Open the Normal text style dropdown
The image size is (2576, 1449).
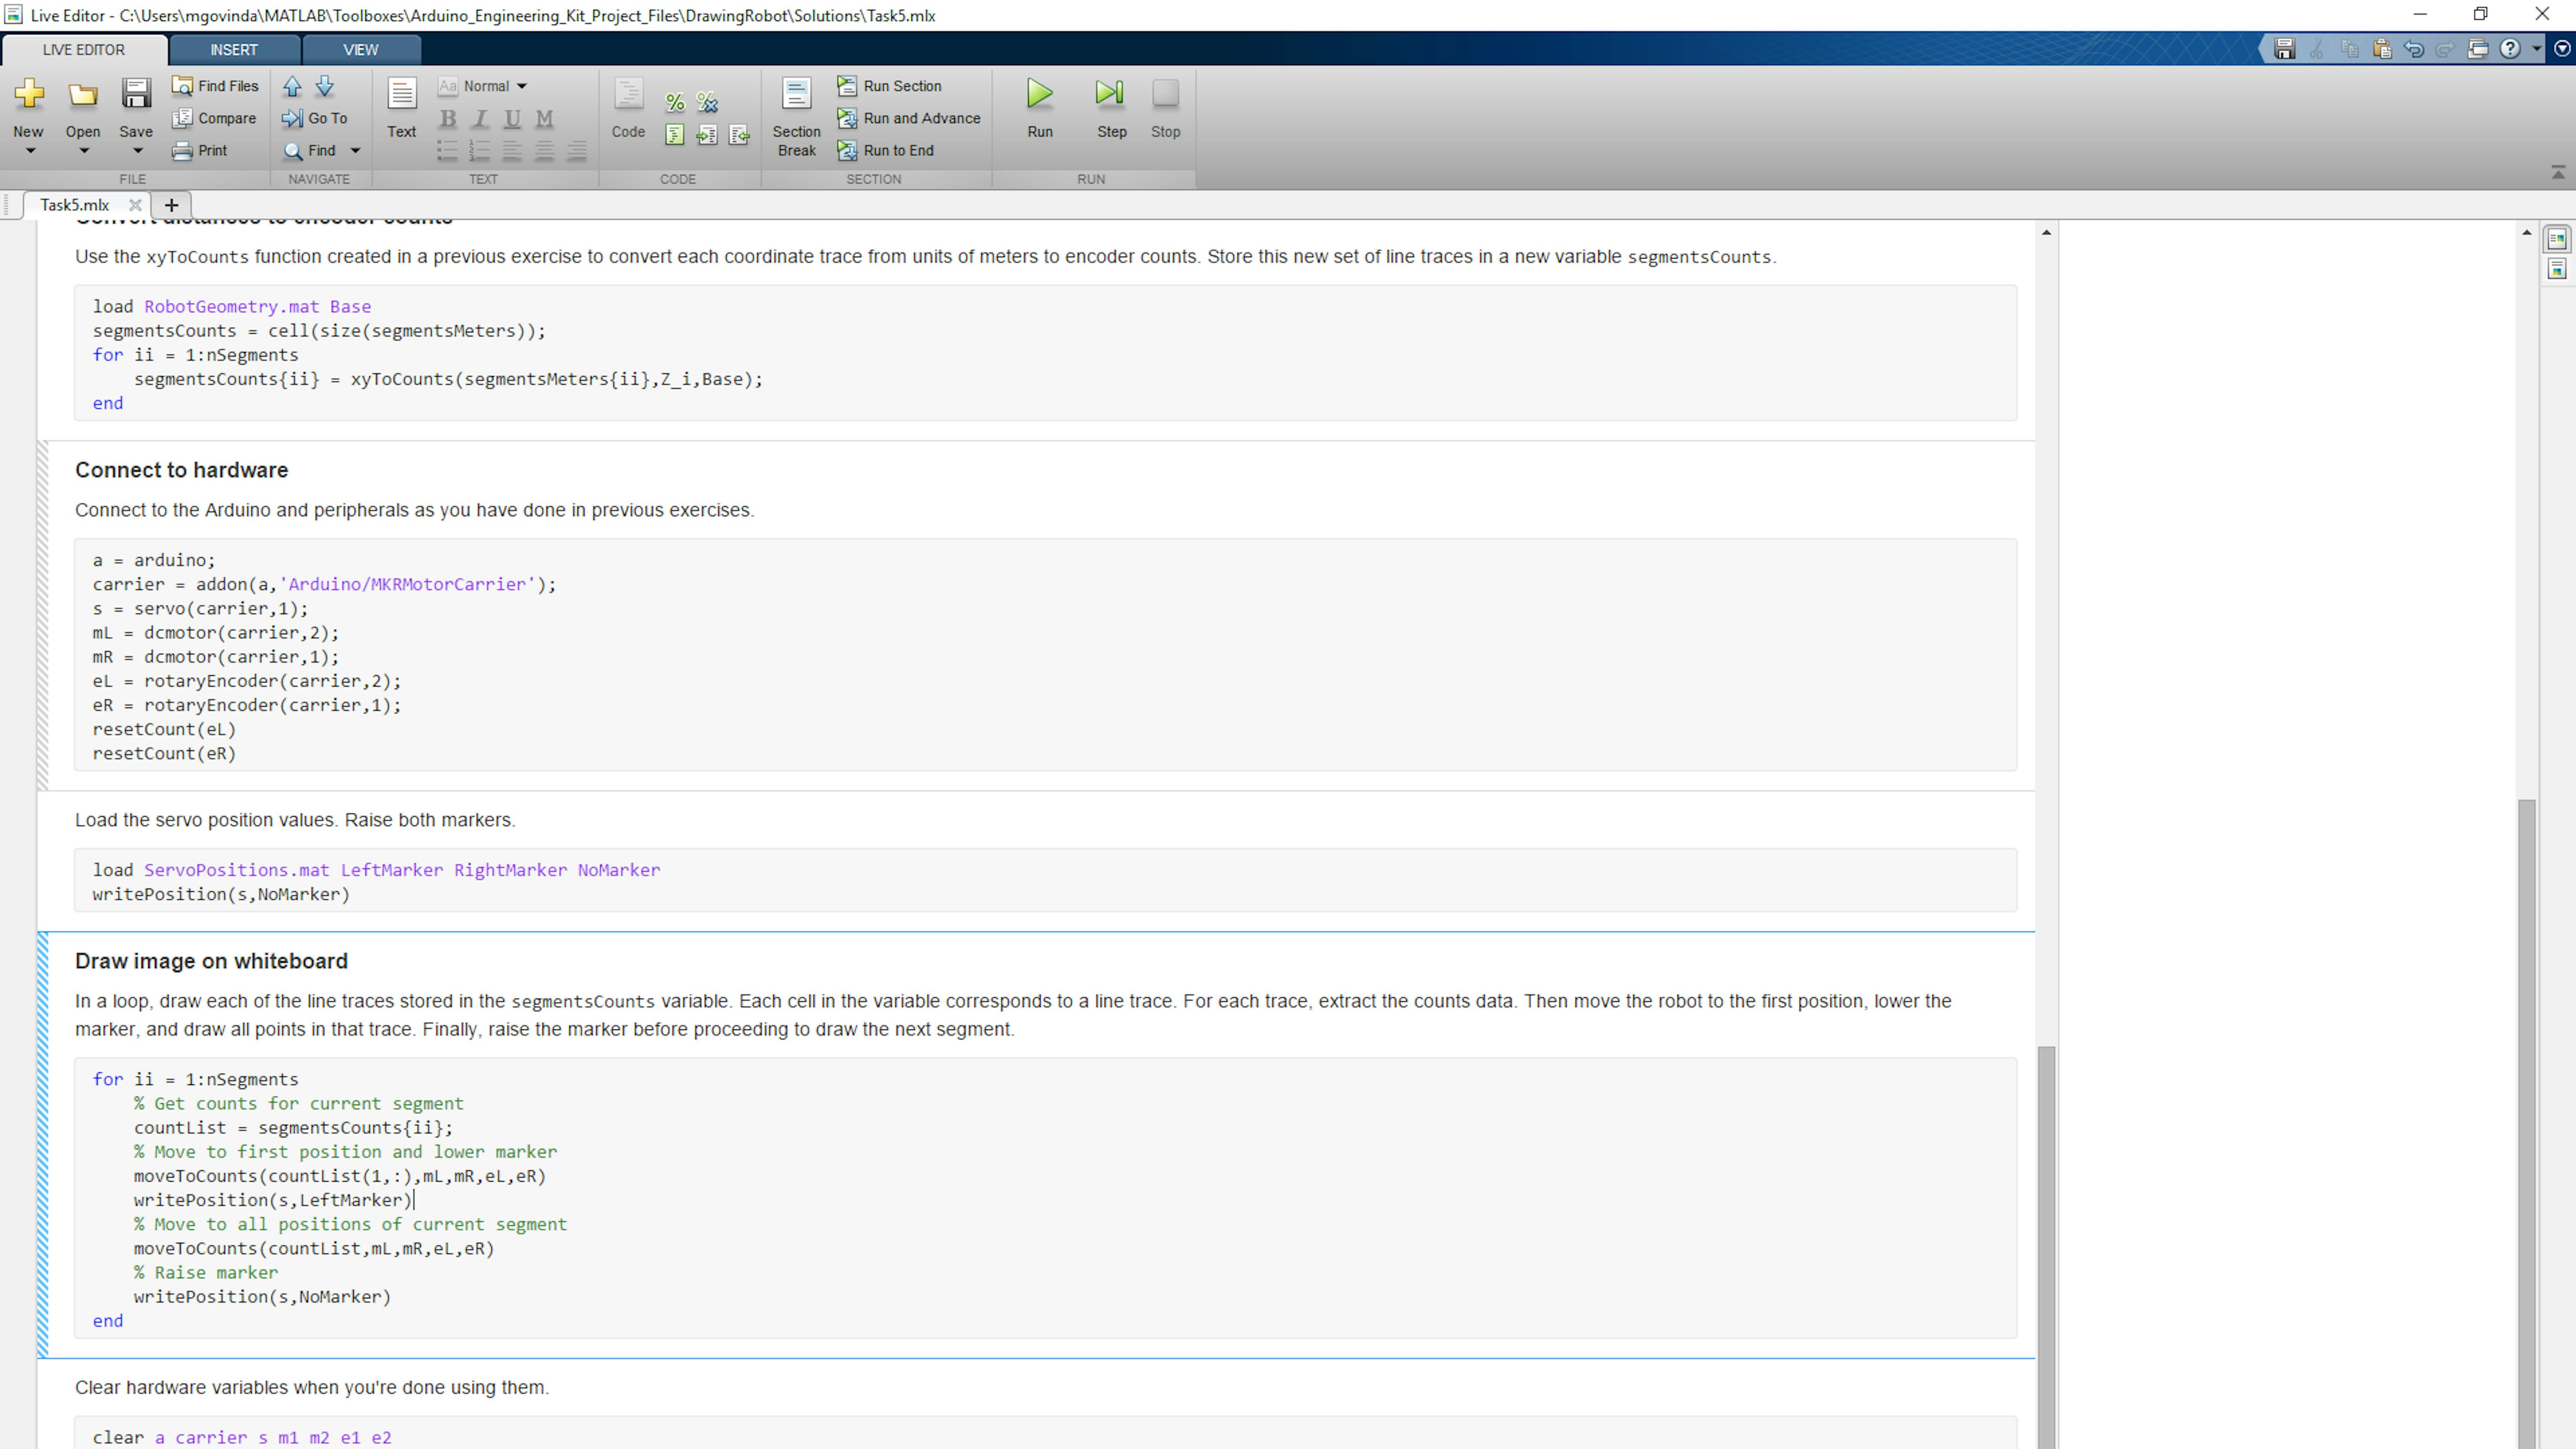click(x=483, y=86)
